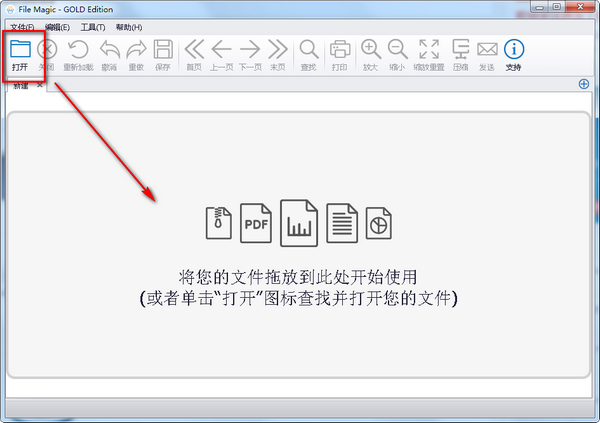Image resolution: width=600 pixels, height=423 pixels.
Task: Go to 首页 (First page) icon
Action: coord(194,49)
